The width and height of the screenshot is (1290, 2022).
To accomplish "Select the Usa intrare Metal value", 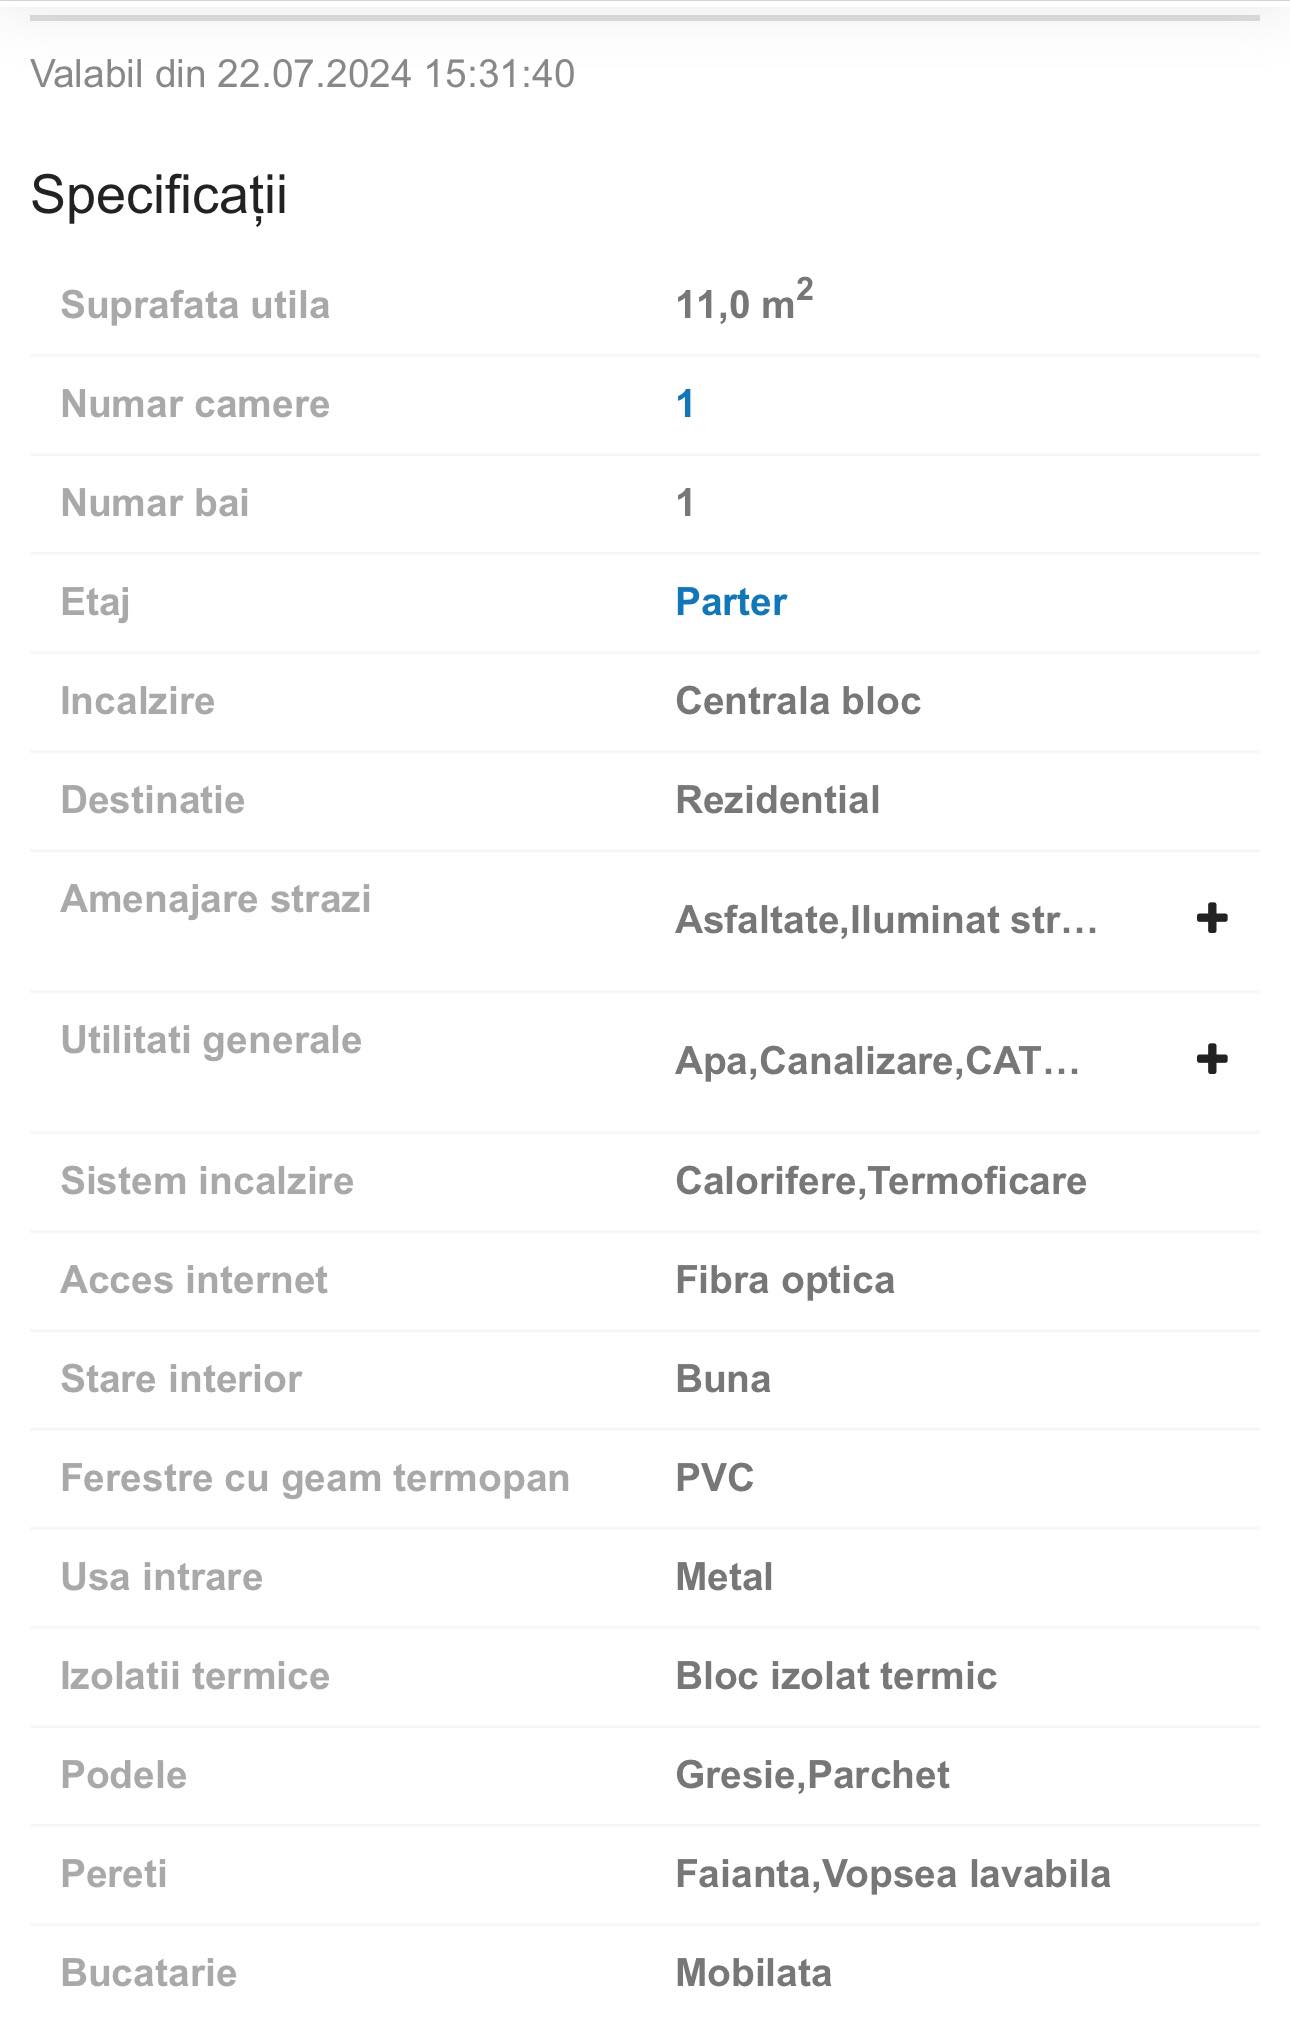I will click(724, 1577).
